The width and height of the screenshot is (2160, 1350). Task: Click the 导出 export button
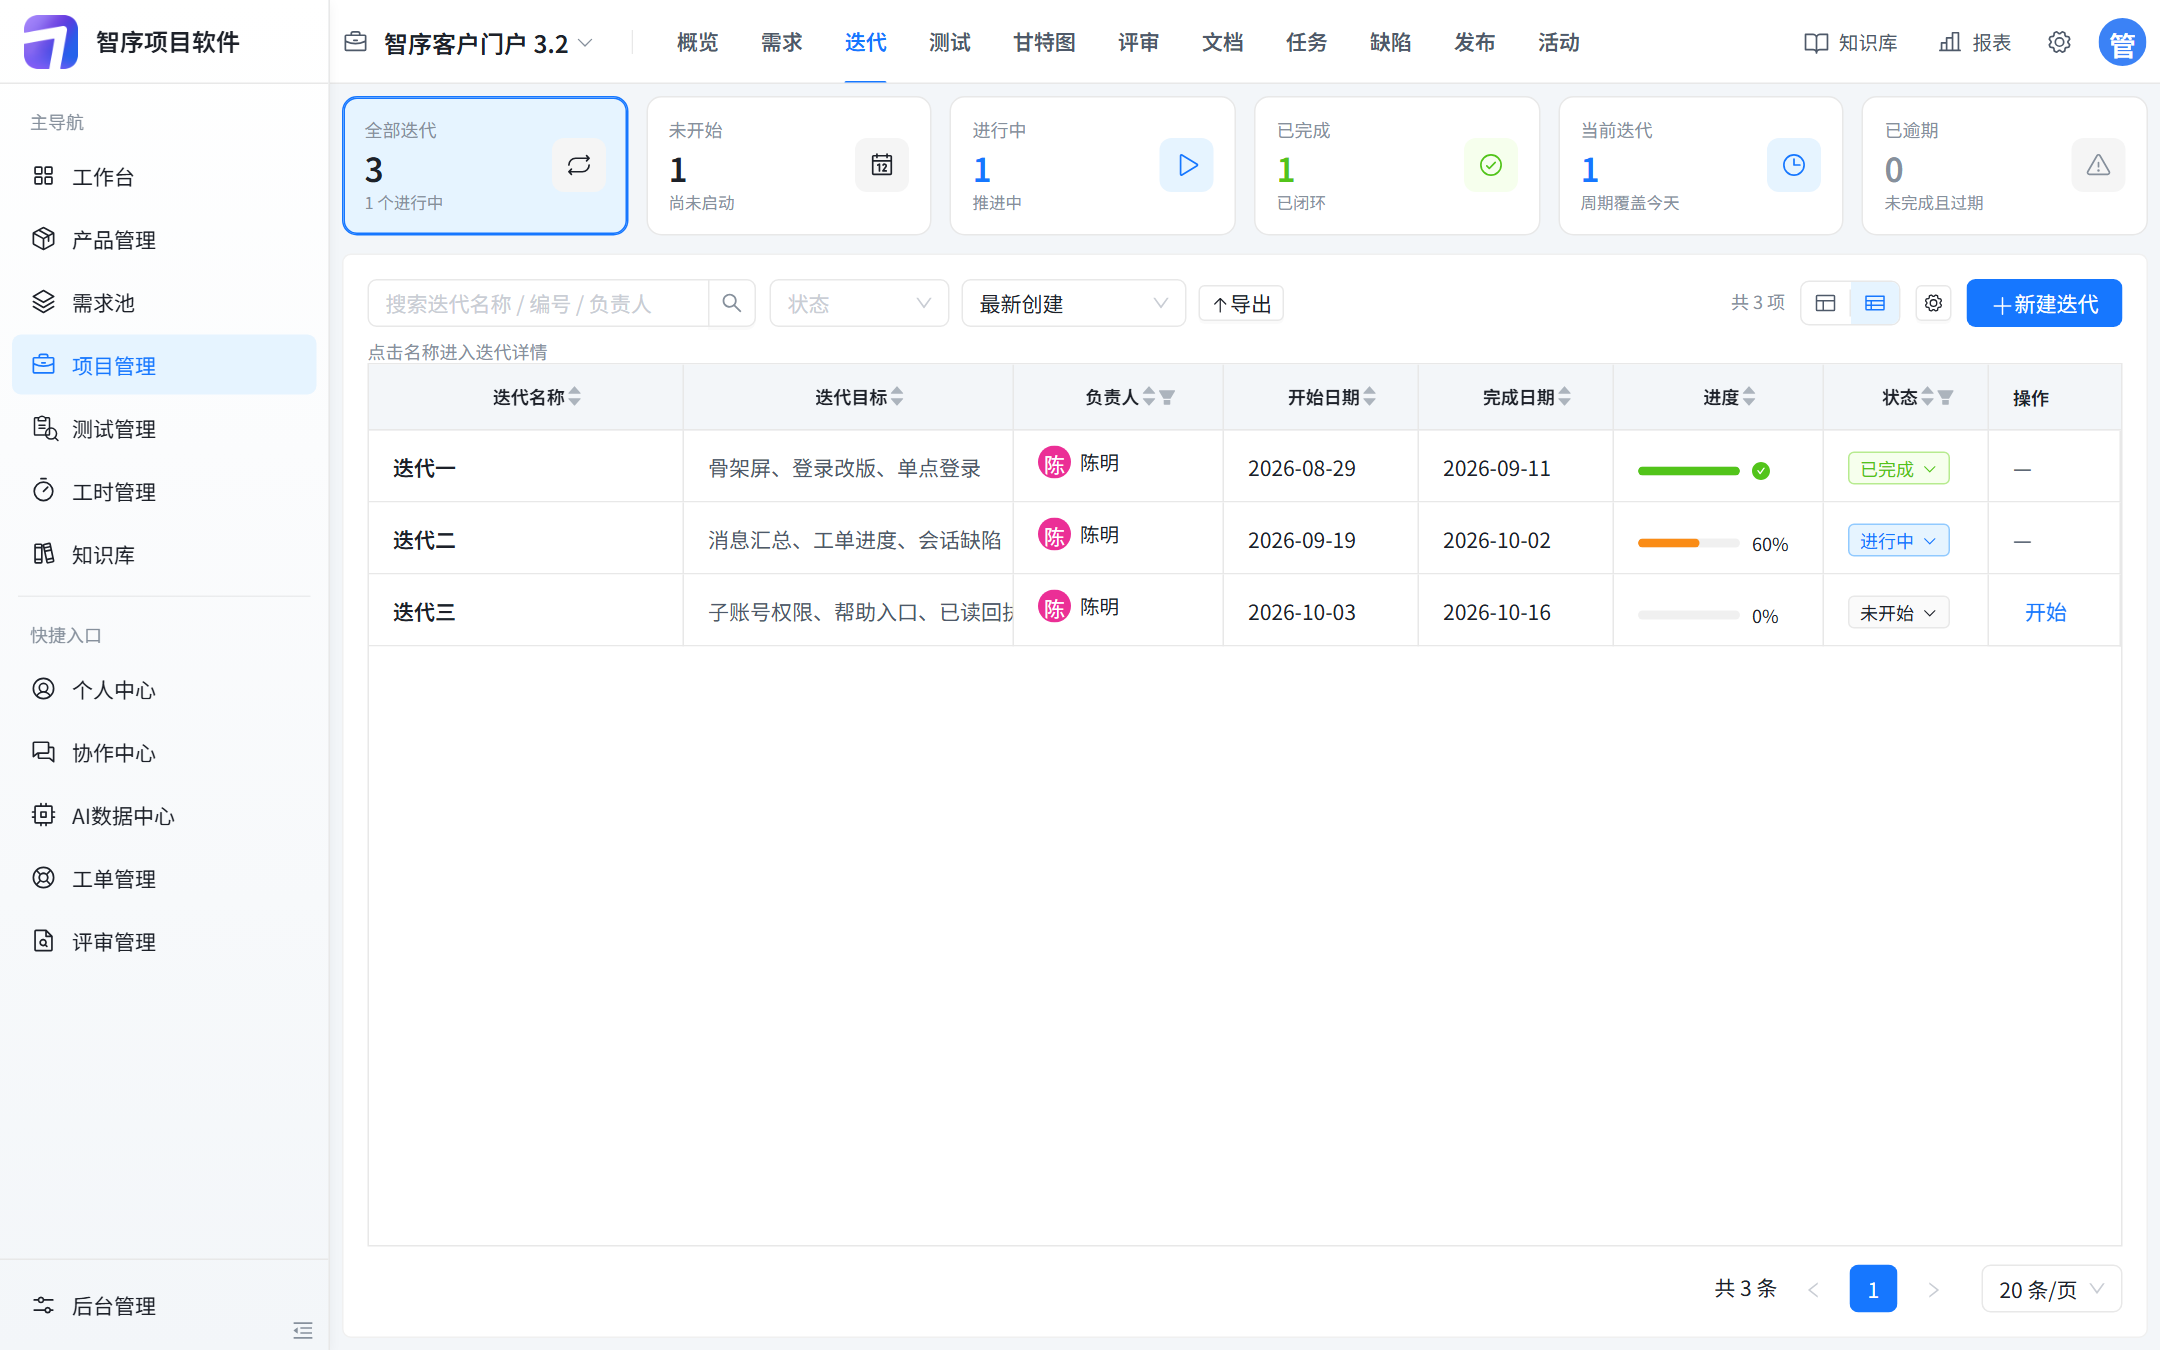(x=1241, y=304)
